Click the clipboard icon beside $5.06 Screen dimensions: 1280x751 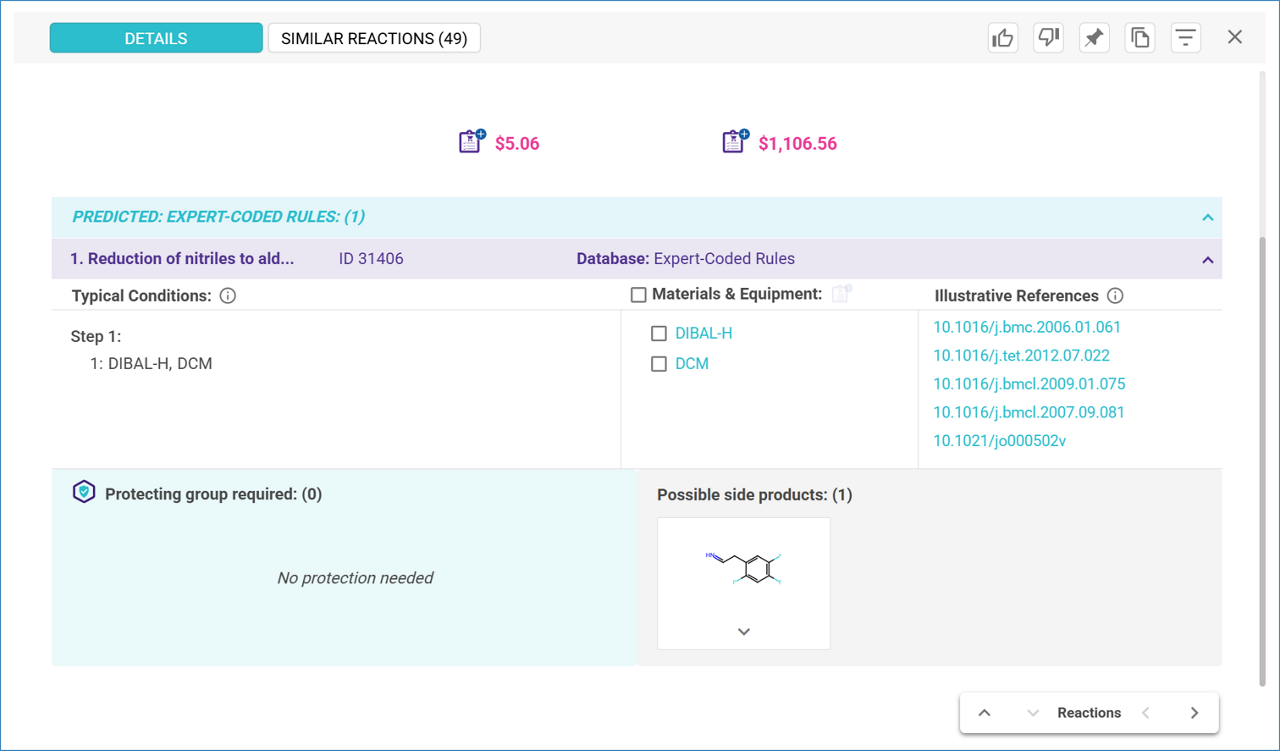[470, 142]
